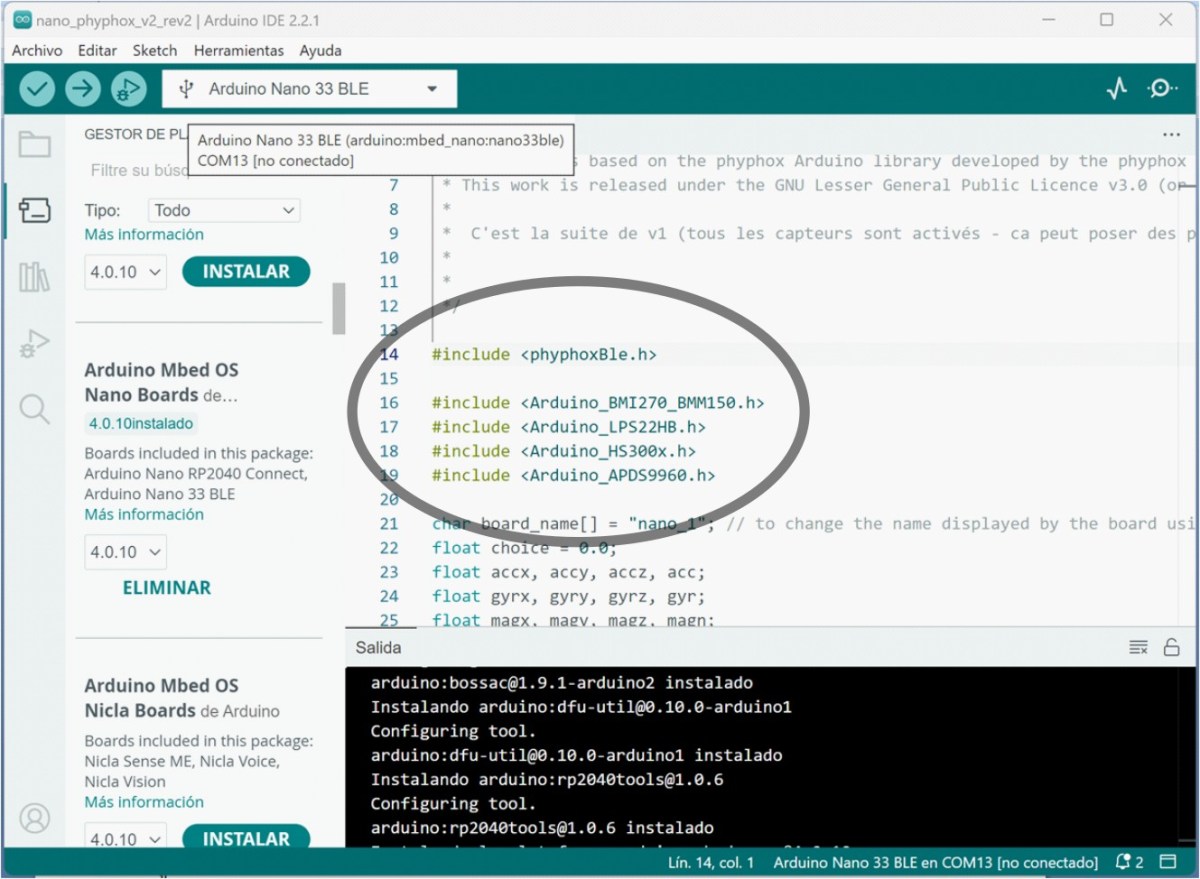1200x879 pixels.
Task: Open the user account profile icon
Action: [35, 818]
